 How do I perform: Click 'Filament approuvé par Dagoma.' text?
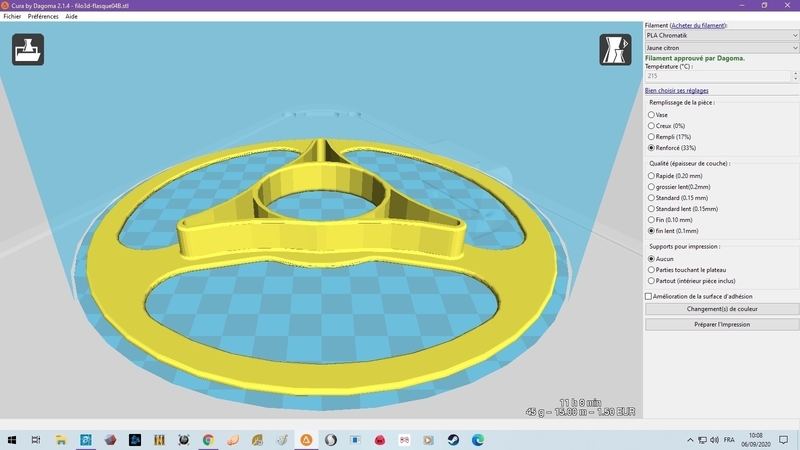tap(694, 58)
